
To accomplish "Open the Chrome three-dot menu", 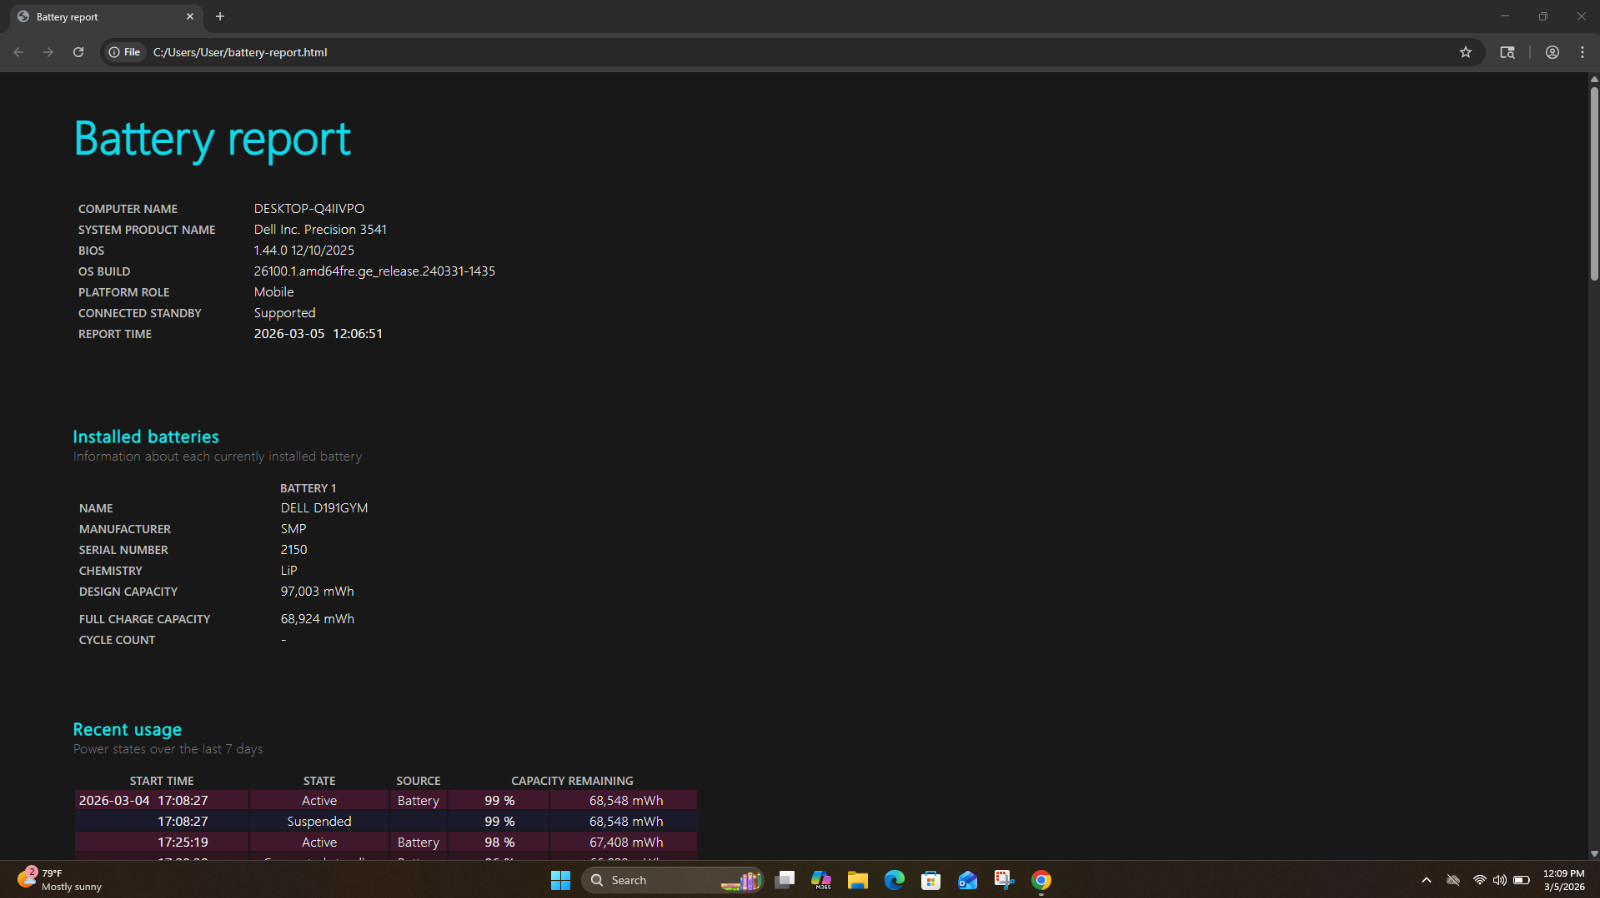I will click(1582, 52).
